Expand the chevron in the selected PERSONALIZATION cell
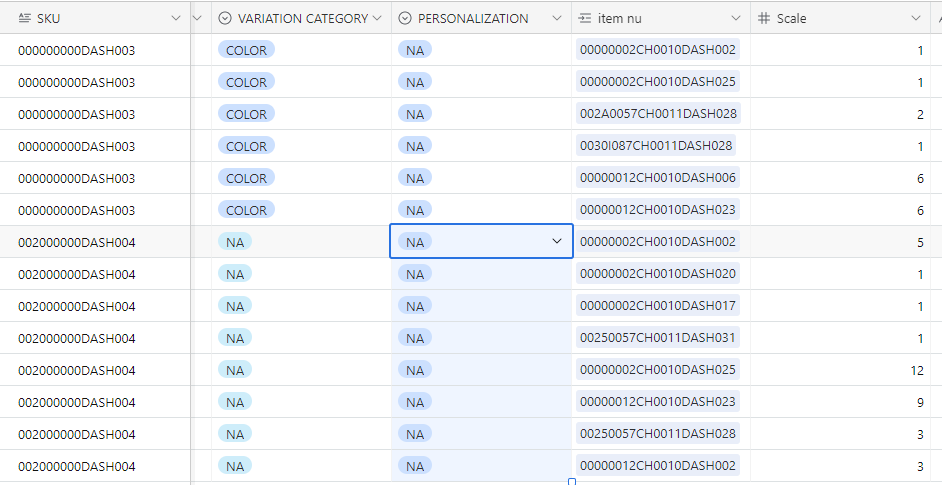 pyautogui.click(x=557, y=242)
